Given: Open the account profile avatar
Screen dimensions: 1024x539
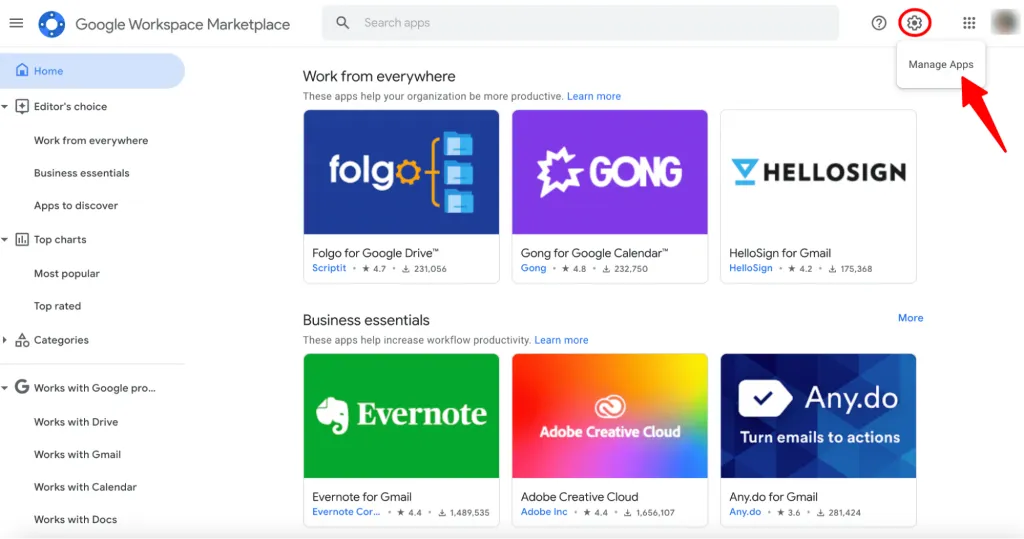Looking at the screenshot, I should tap(1004, 23).
